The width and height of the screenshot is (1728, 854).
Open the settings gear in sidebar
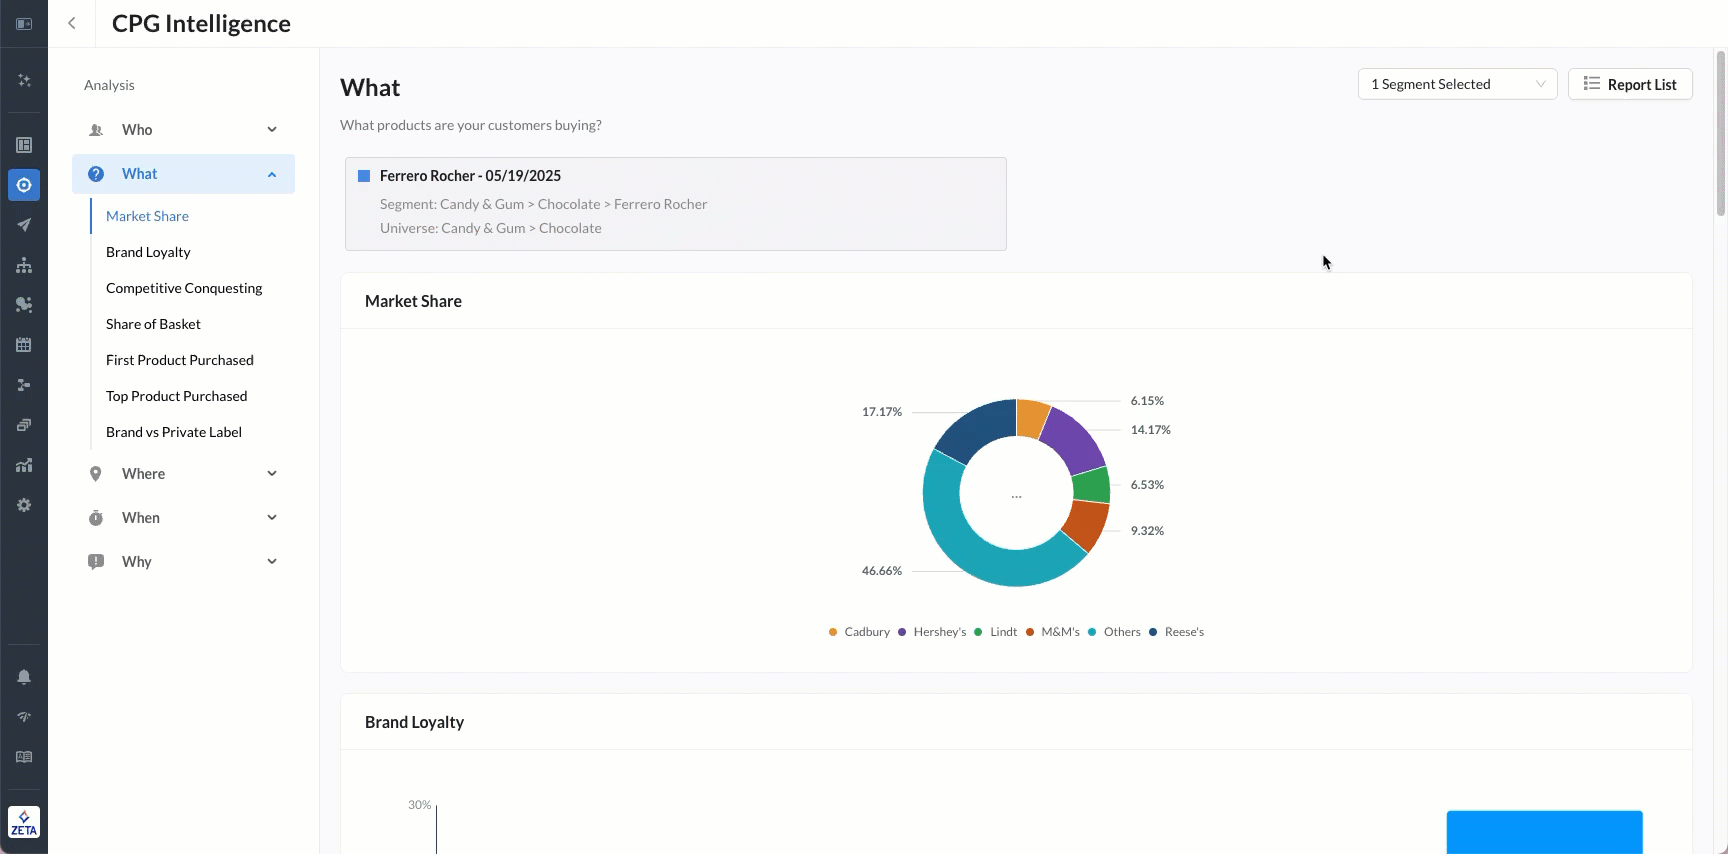coord(24,505)
